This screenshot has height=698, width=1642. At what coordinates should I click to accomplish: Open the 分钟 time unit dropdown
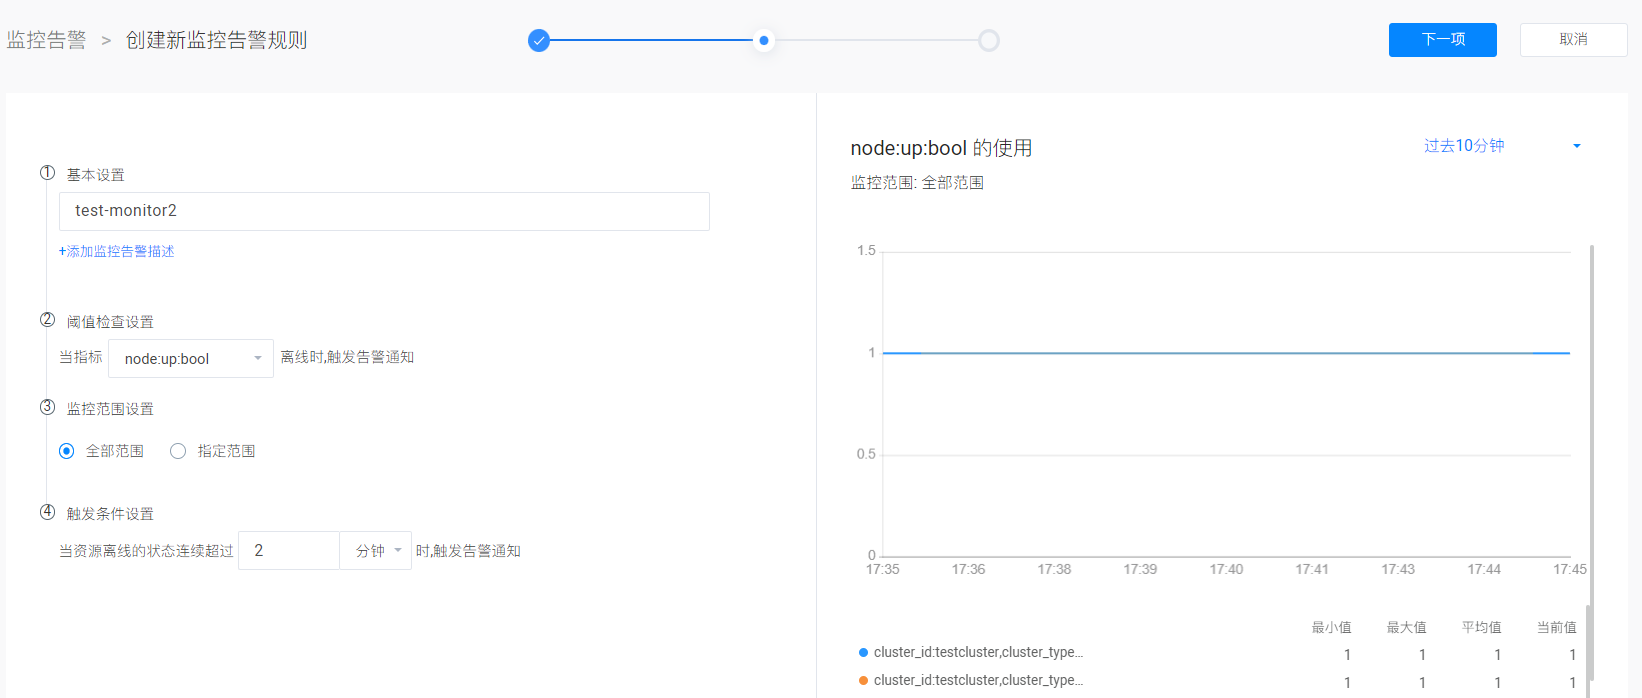376,551
